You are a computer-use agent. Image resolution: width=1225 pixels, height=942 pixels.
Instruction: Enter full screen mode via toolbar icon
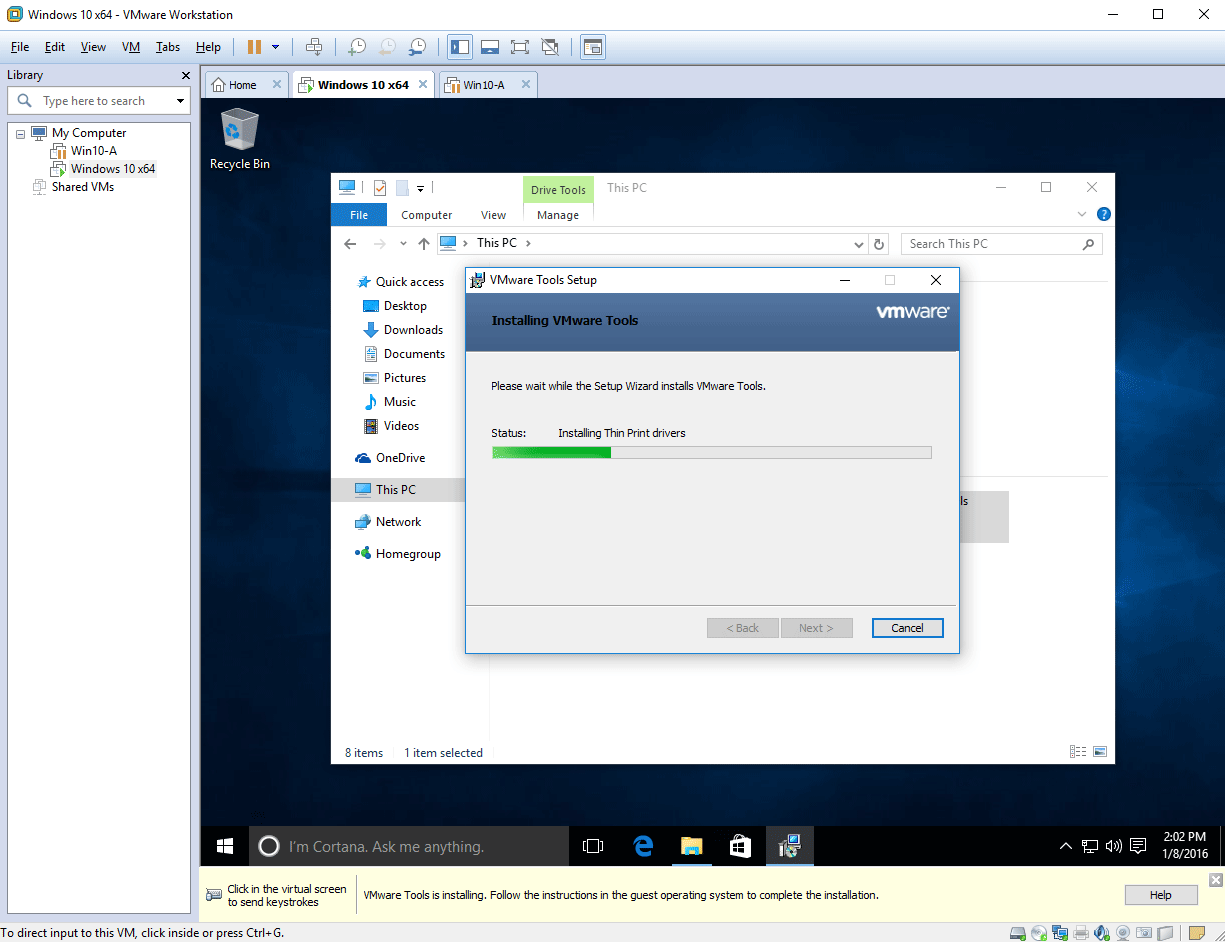point(519,47)
